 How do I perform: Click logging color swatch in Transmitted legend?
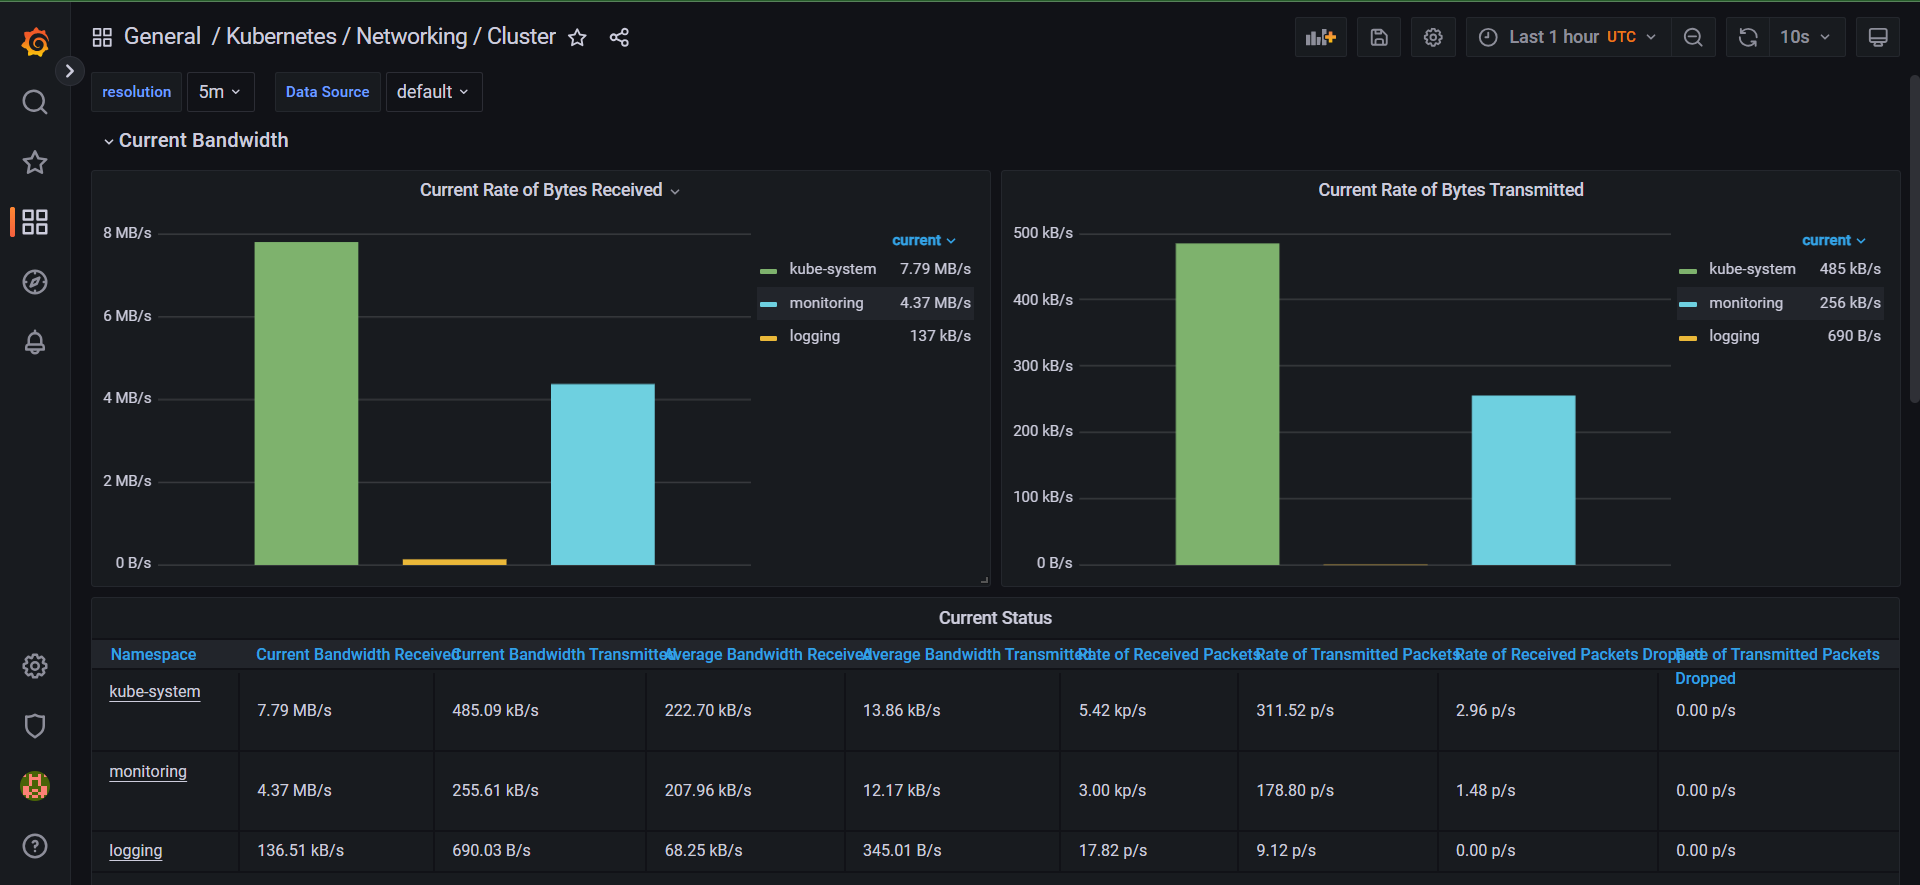coord(1688,338)
